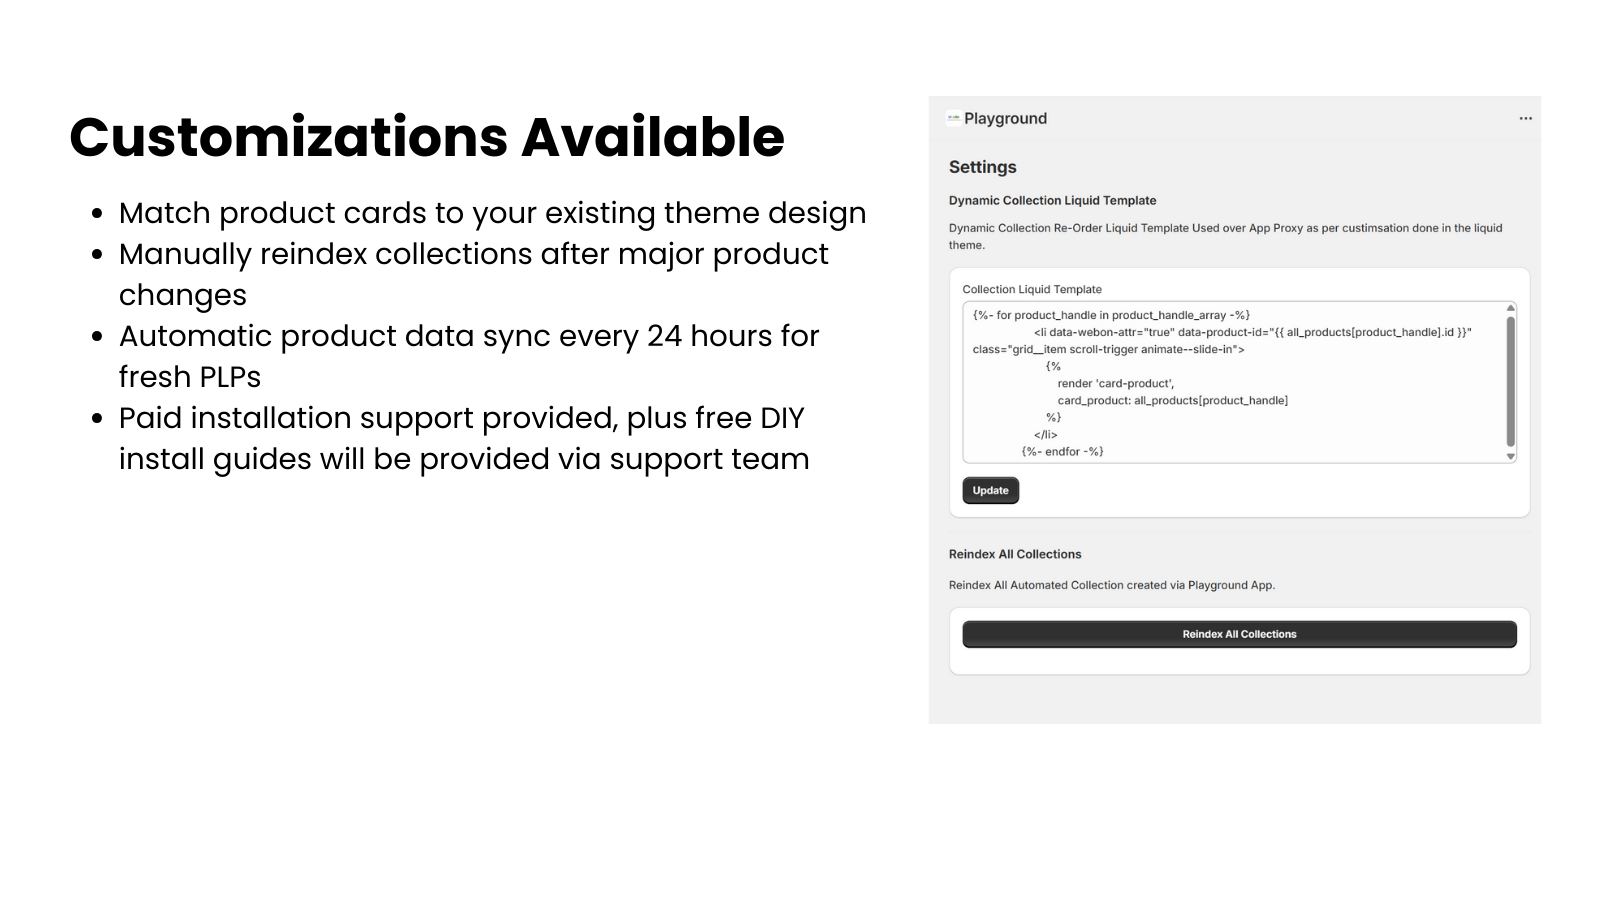Click the template box vertical scrollbar thumb
1600x900 pixels.
pyautogui.click(x=1510, y=380)
